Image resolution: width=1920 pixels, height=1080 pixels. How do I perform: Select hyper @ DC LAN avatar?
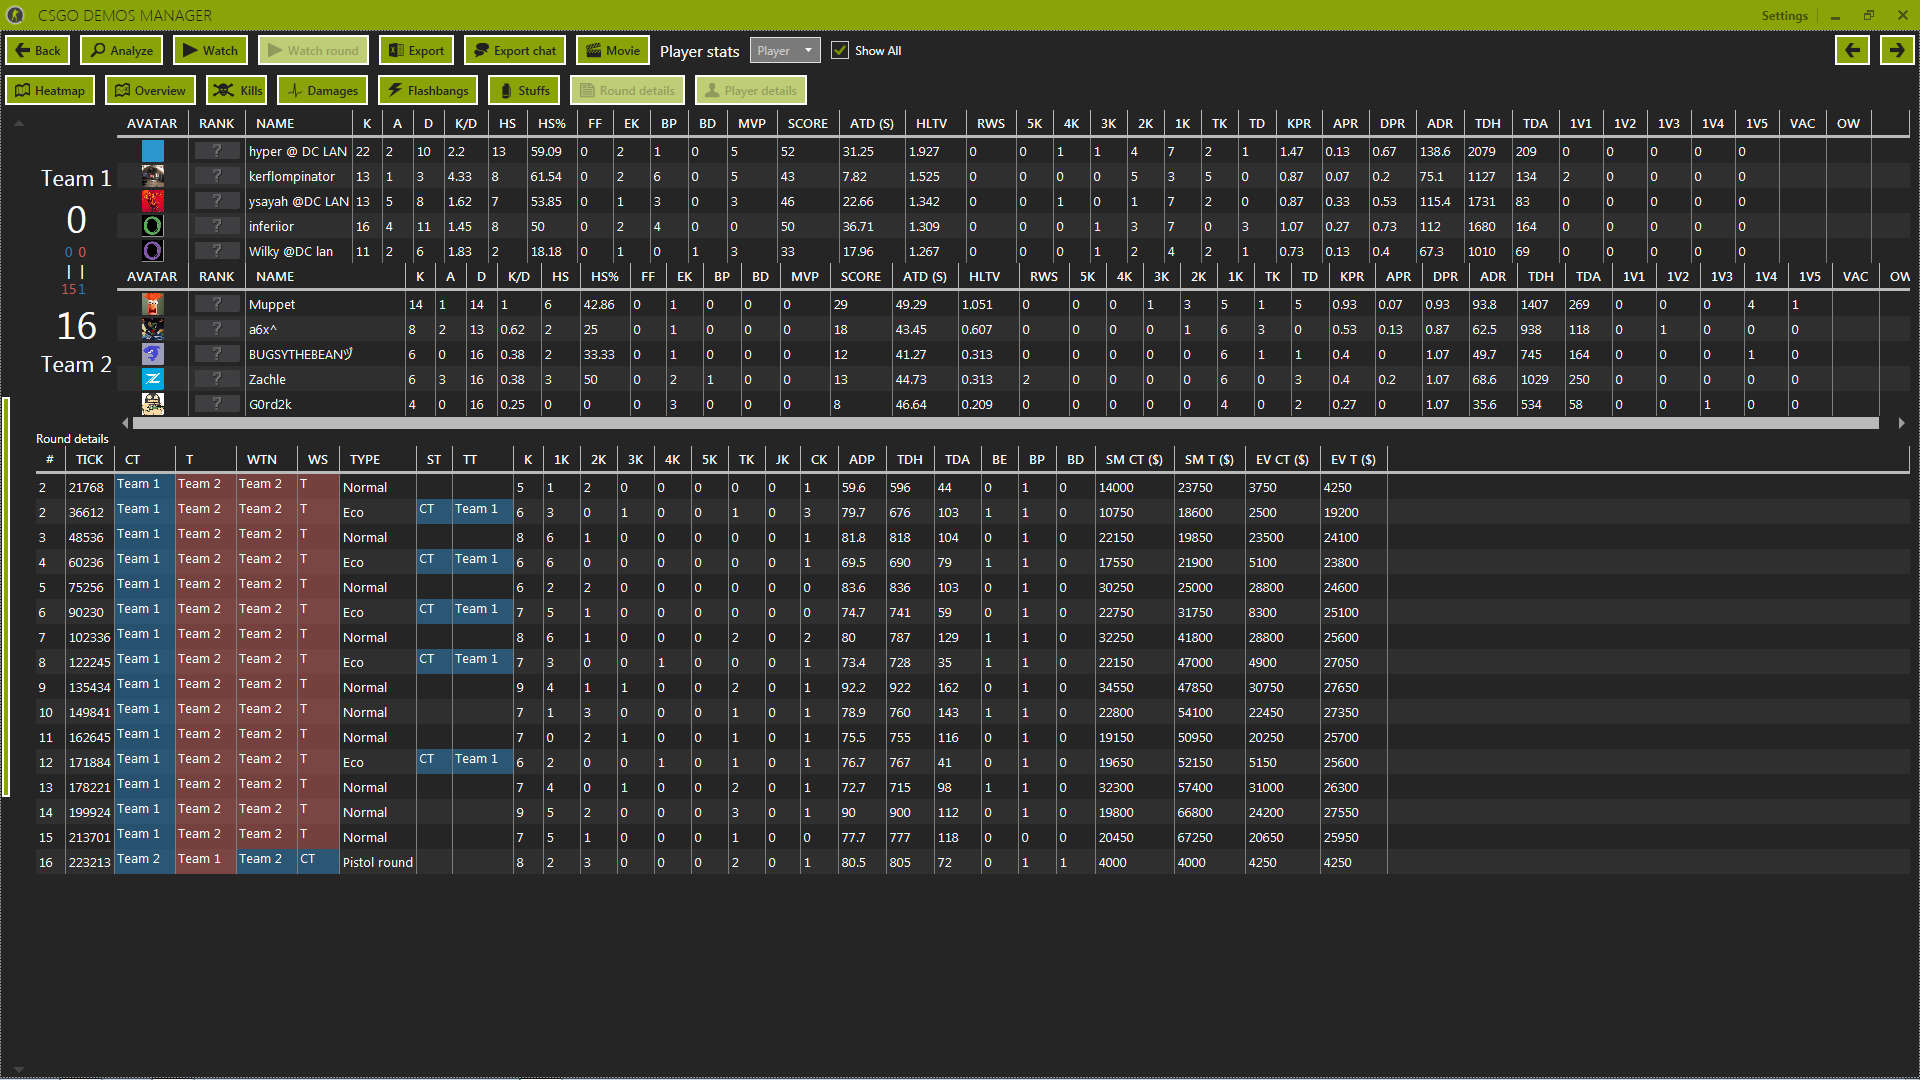[152, 151]
